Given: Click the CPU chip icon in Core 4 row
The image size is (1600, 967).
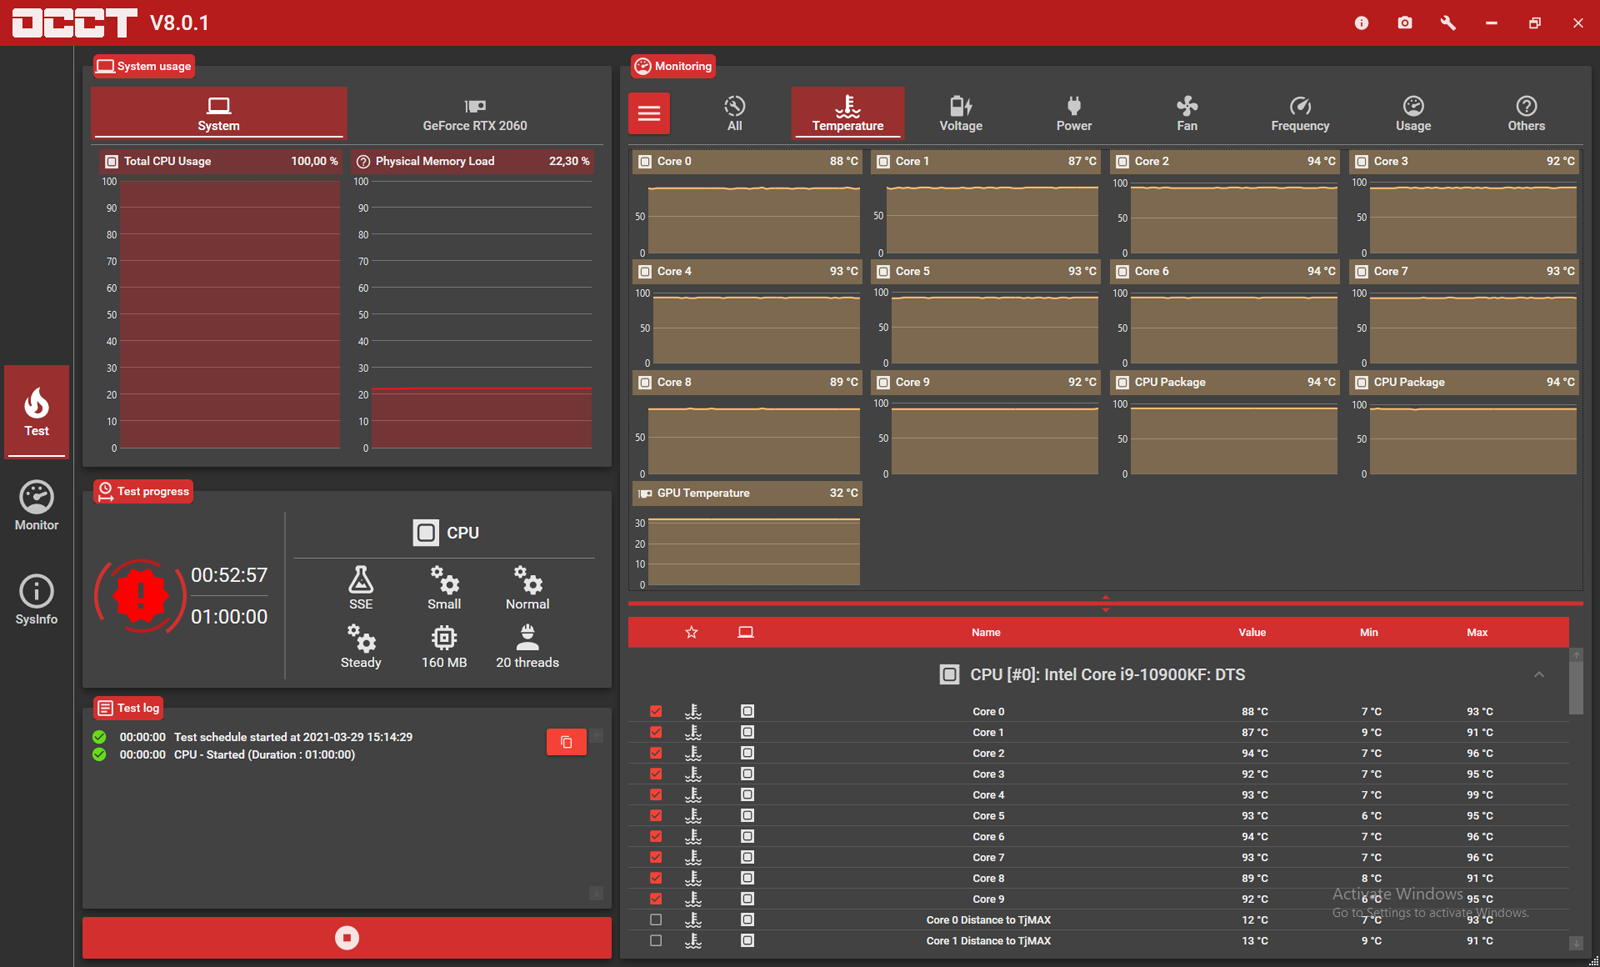Looking at the screenshot, I should [747, 795].
